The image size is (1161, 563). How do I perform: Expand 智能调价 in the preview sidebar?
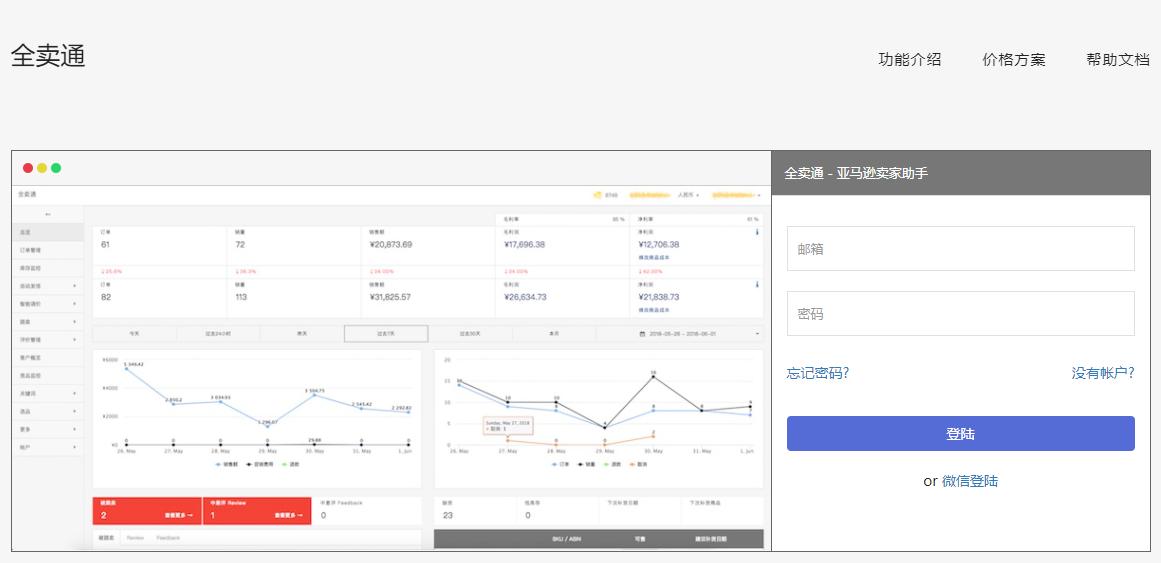tap(48, 304)
